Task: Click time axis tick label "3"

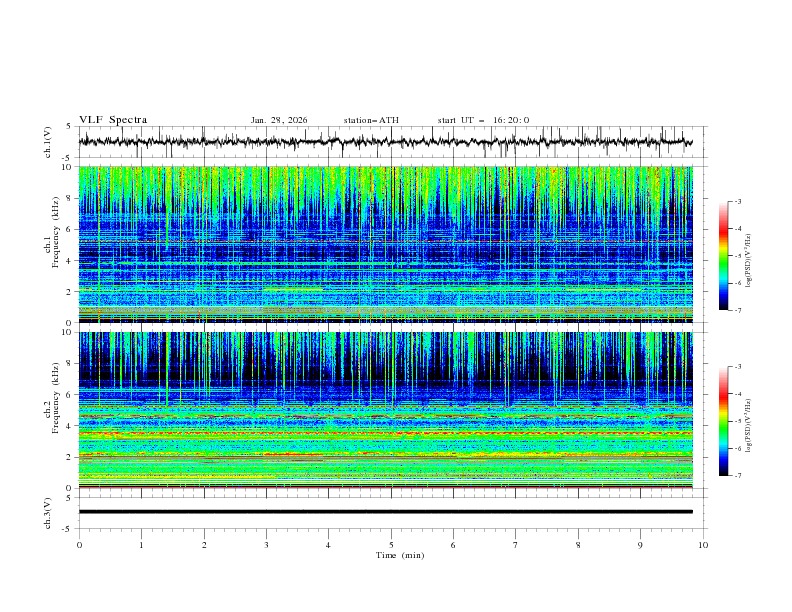Action: (x=266, y=545)
